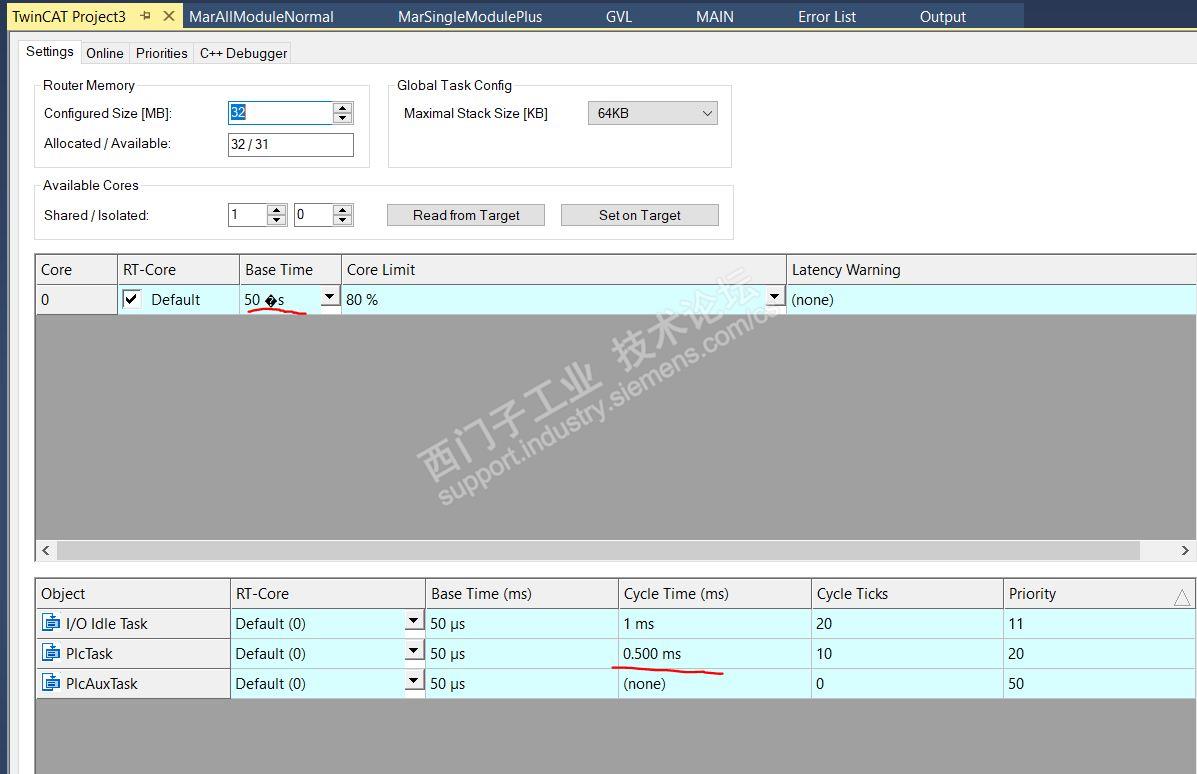The width and height of the screenshot is (1197, 774).
Task: Open the MarSingleModulePlus document tab
Action: pyautogui.click(x=469, y=16)
